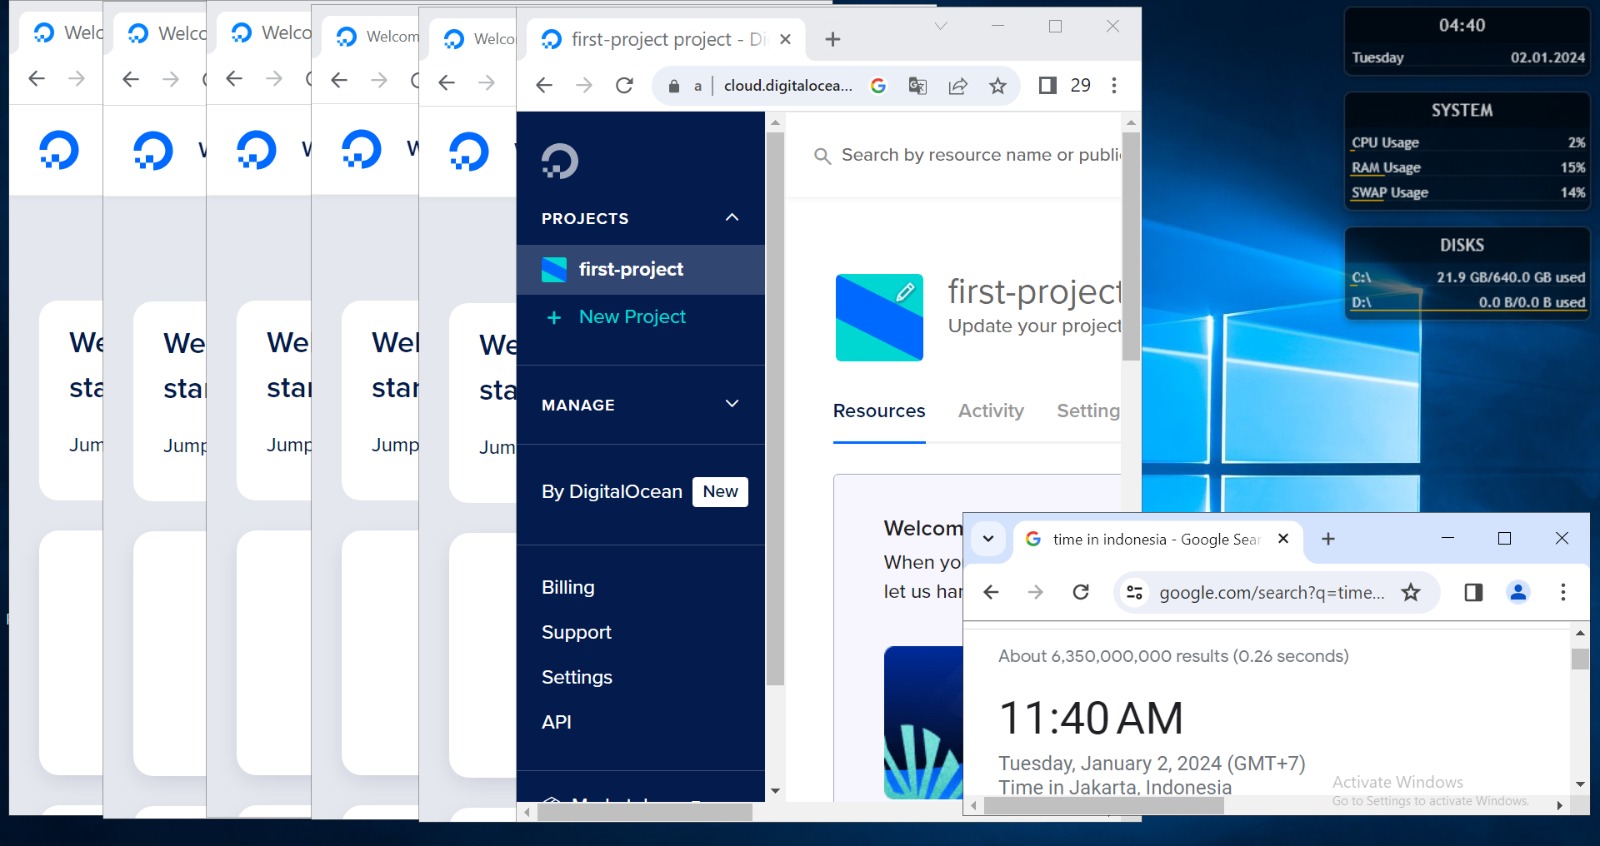Click the Google page scrollbar up arrow
Image resolution: width=1600 pixels, height=846 pixels.
coord(1580,633)
